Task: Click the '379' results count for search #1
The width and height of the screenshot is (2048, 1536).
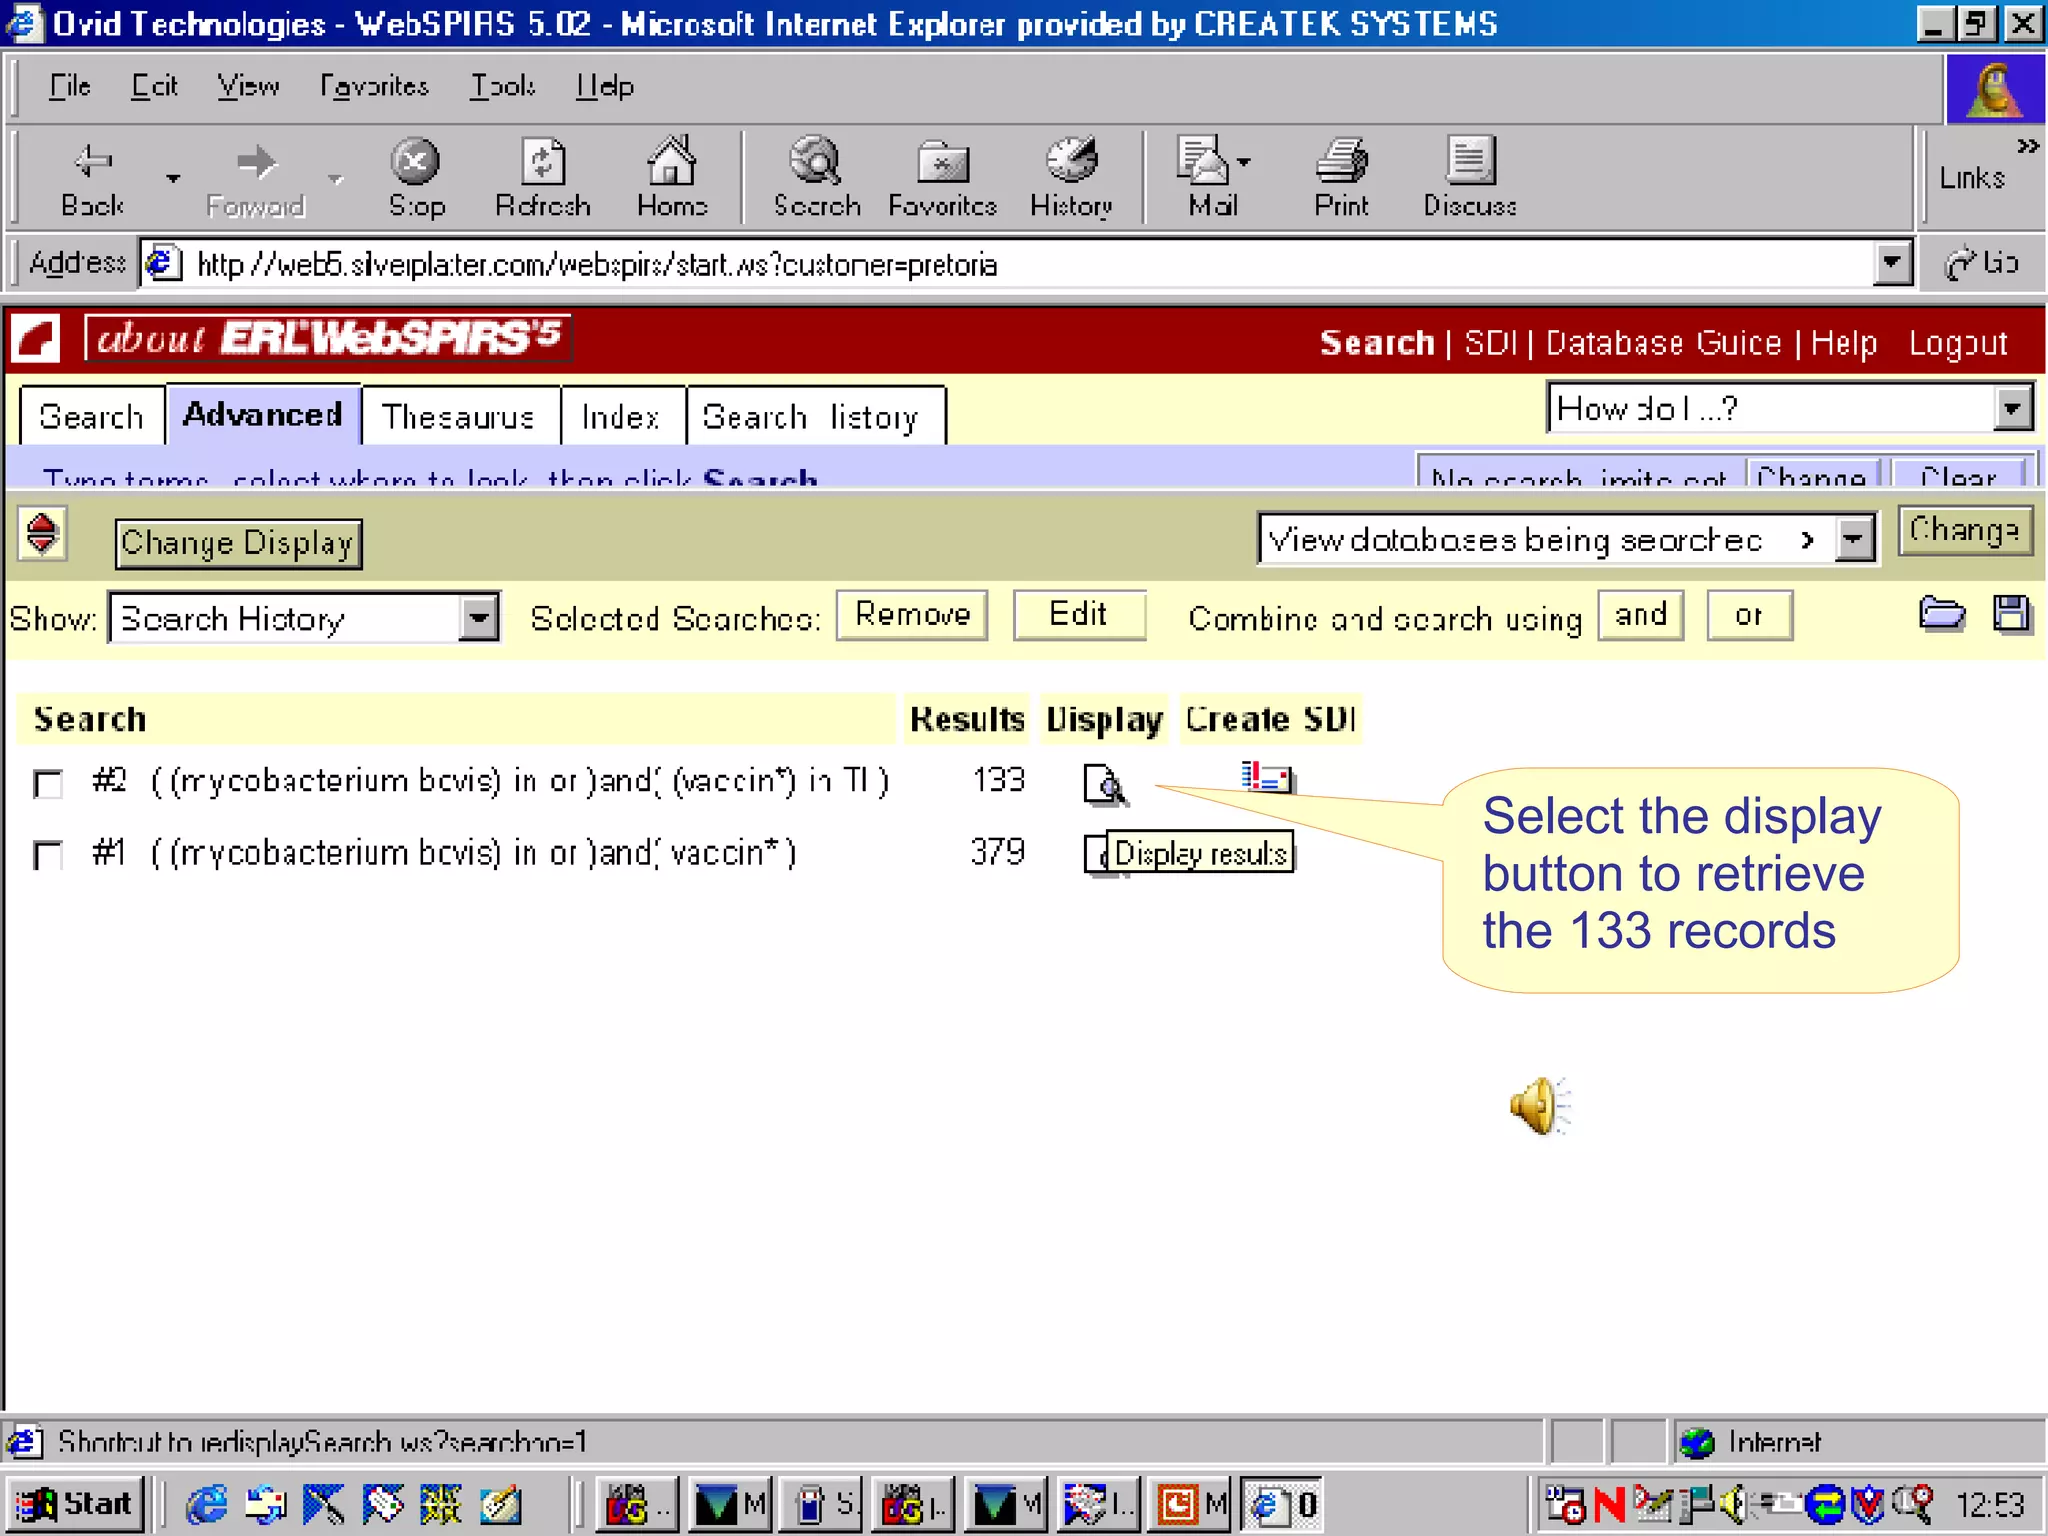Action: pyautogui.click(x=998, y=852)
